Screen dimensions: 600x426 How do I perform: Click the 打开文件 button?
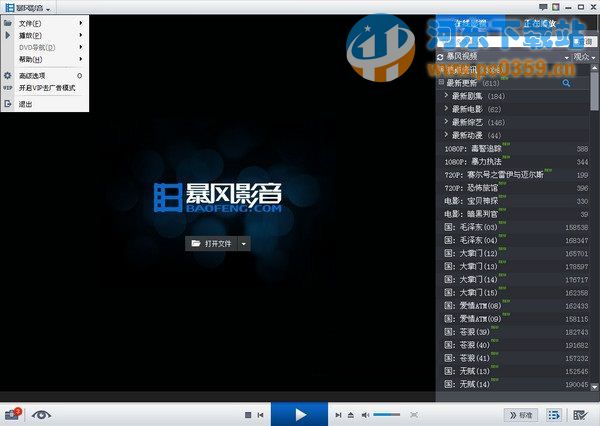[x=212, y=243]
